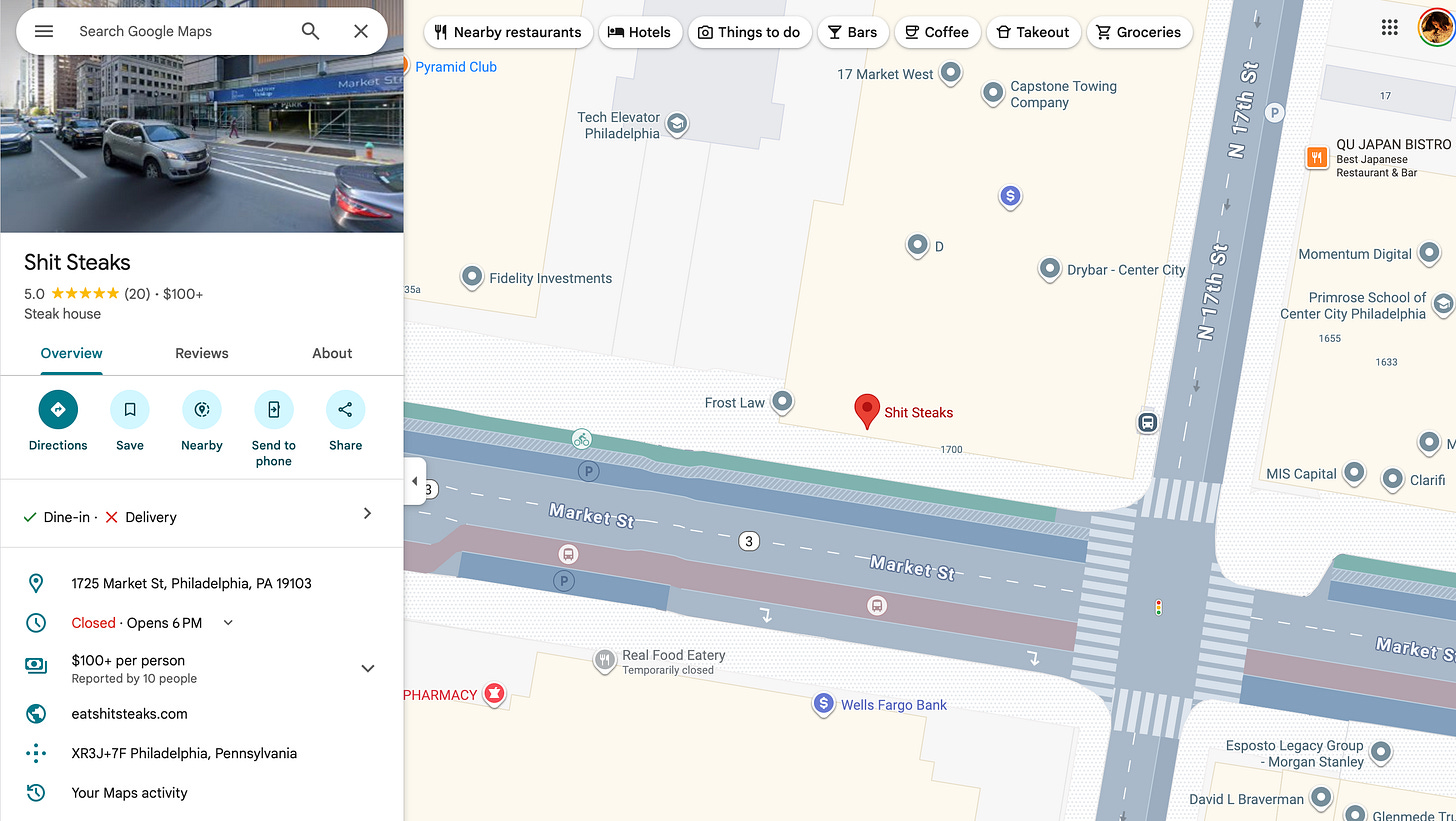This screenshot has width=1456, height=821.
Task: Select the Drybar - Center City marker
Action: (1049, 269)
